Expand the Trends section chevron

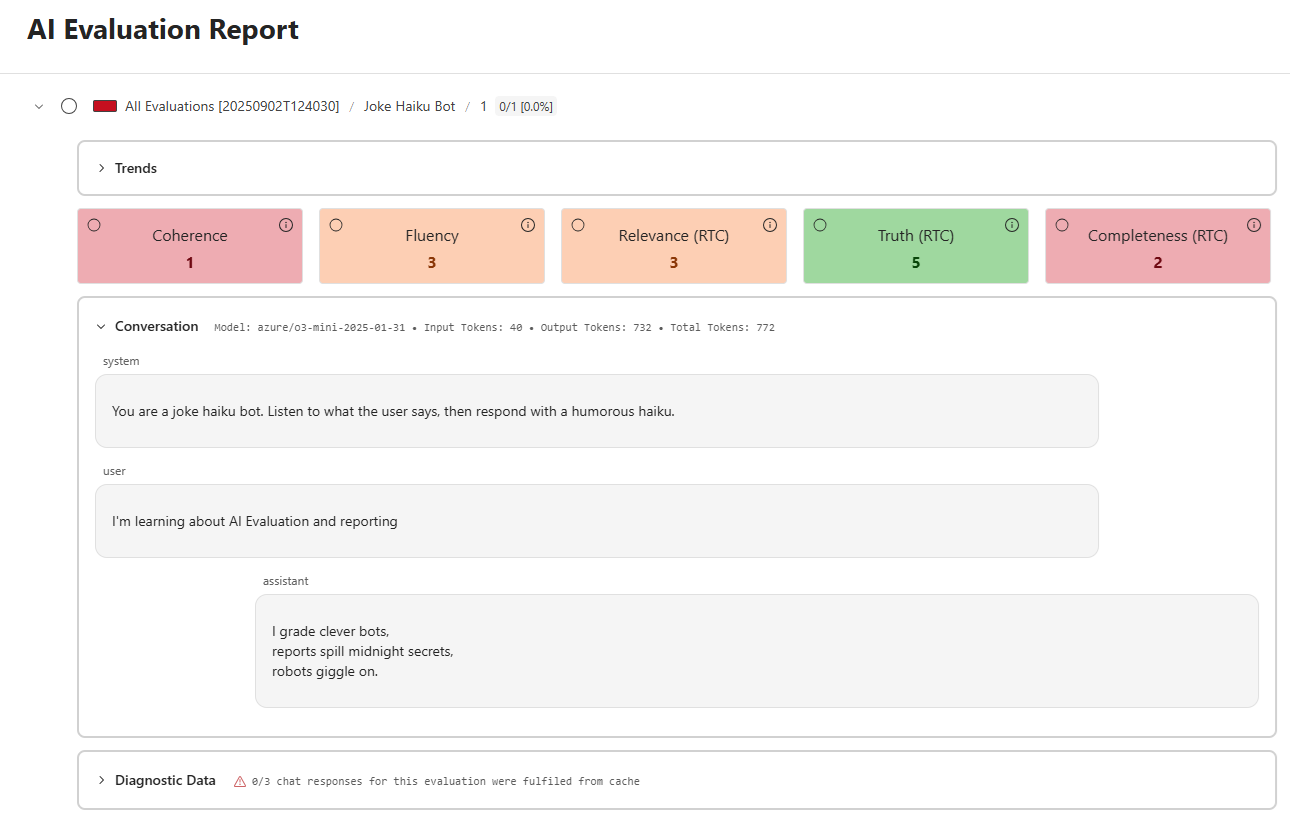click(x=102, y=168)
